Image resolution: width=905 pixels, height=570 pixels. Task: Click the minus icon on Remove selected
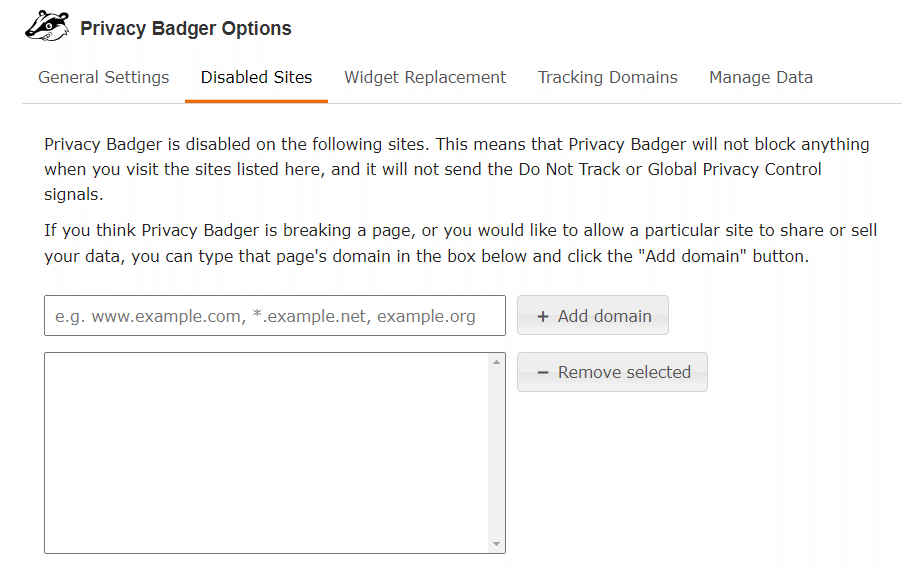543,372
